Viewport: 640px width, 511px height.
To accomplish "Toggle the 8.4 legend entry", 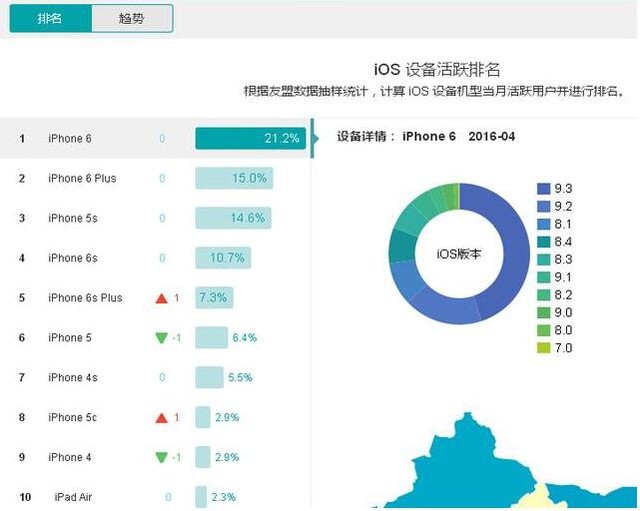I will (555, 241).
